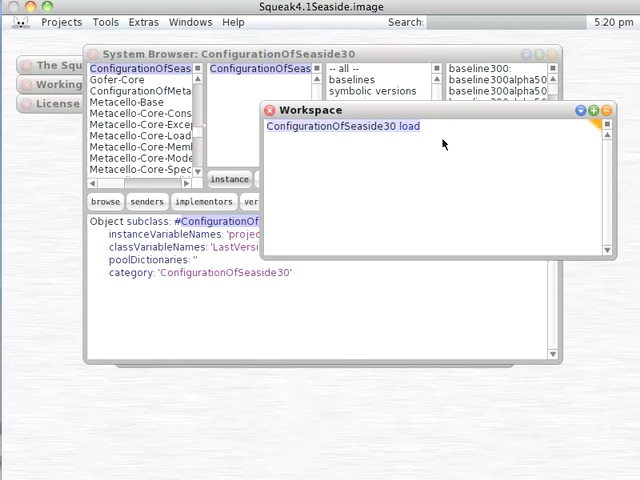This screenshot has height=480, width=640.
Task: Click the partially hidden 'ver' button
Action: point(250,202)
